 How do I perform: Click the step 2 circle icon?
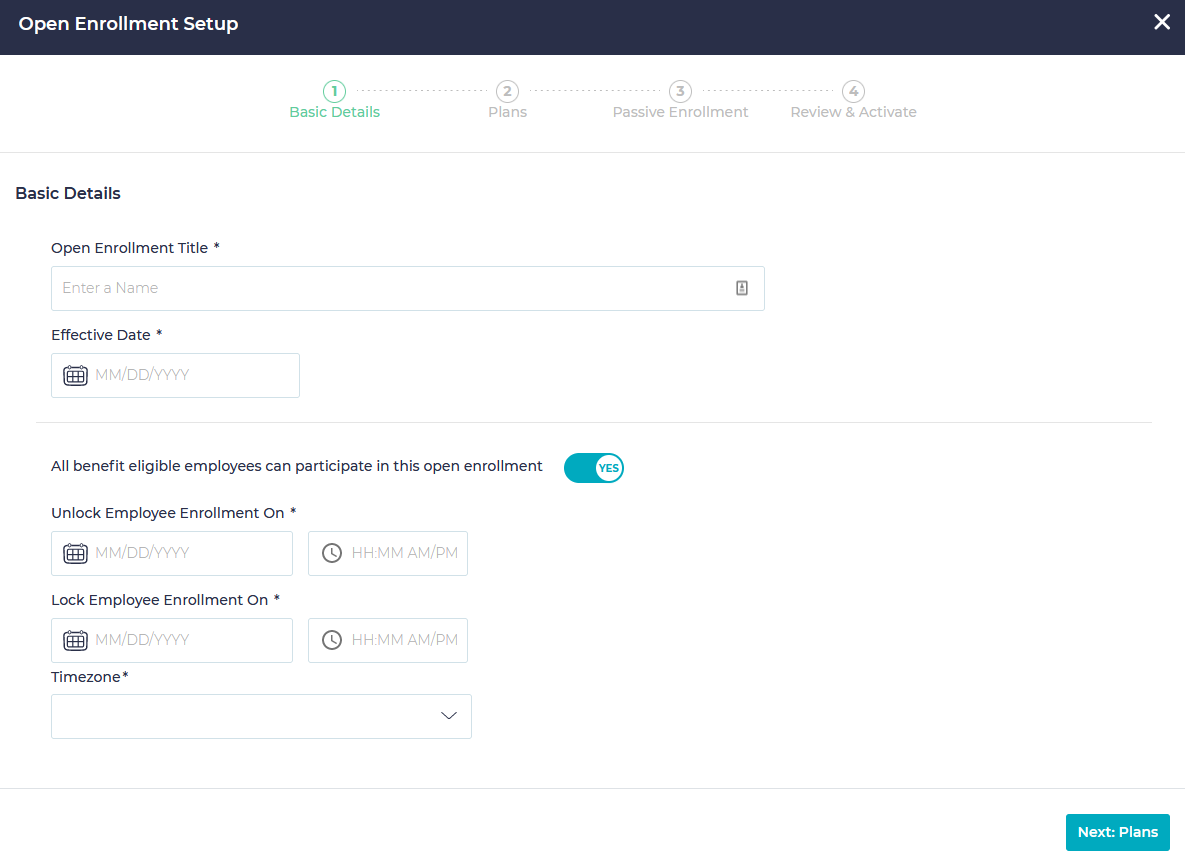pyautogui.click(x=507, y=91)
